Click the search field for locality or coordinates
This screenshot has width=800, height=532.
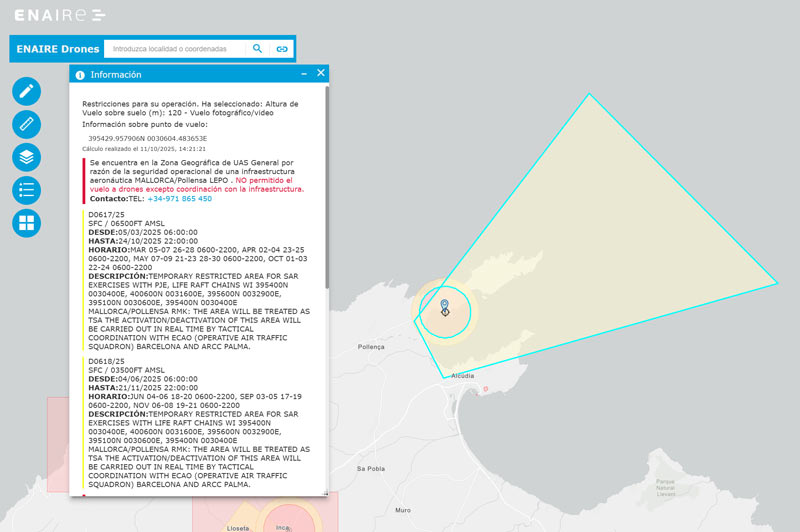175,49
